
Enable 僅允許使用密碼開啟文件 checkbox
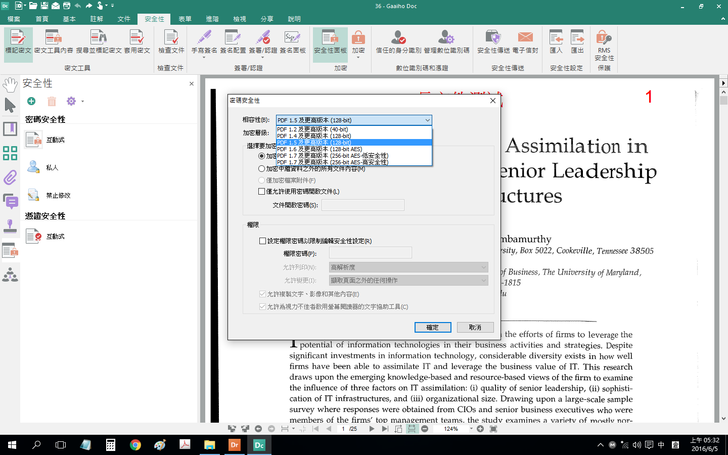[262, 191]
